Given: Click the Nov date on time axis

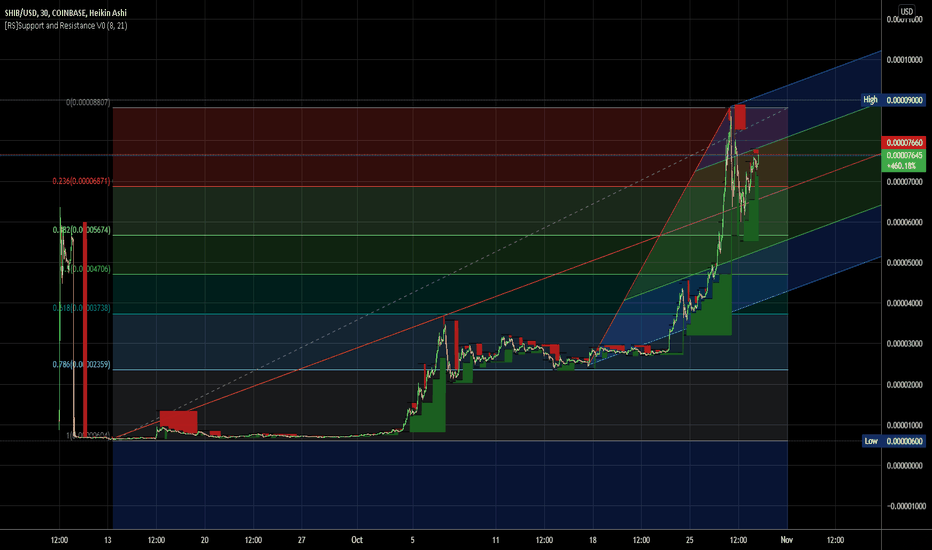Looking at the screenshot, I should (786, 540).
